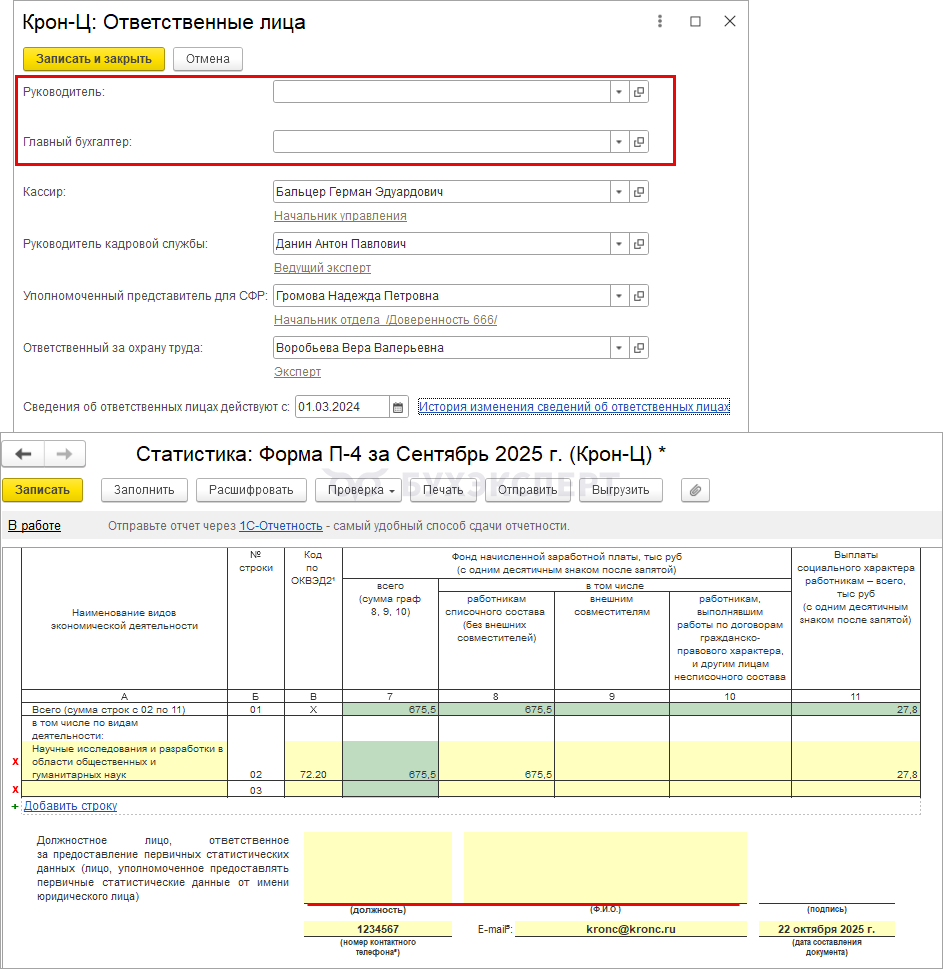Click the empty Главный бухгалтер input field
943x969 pixels.
pos(442,142)
